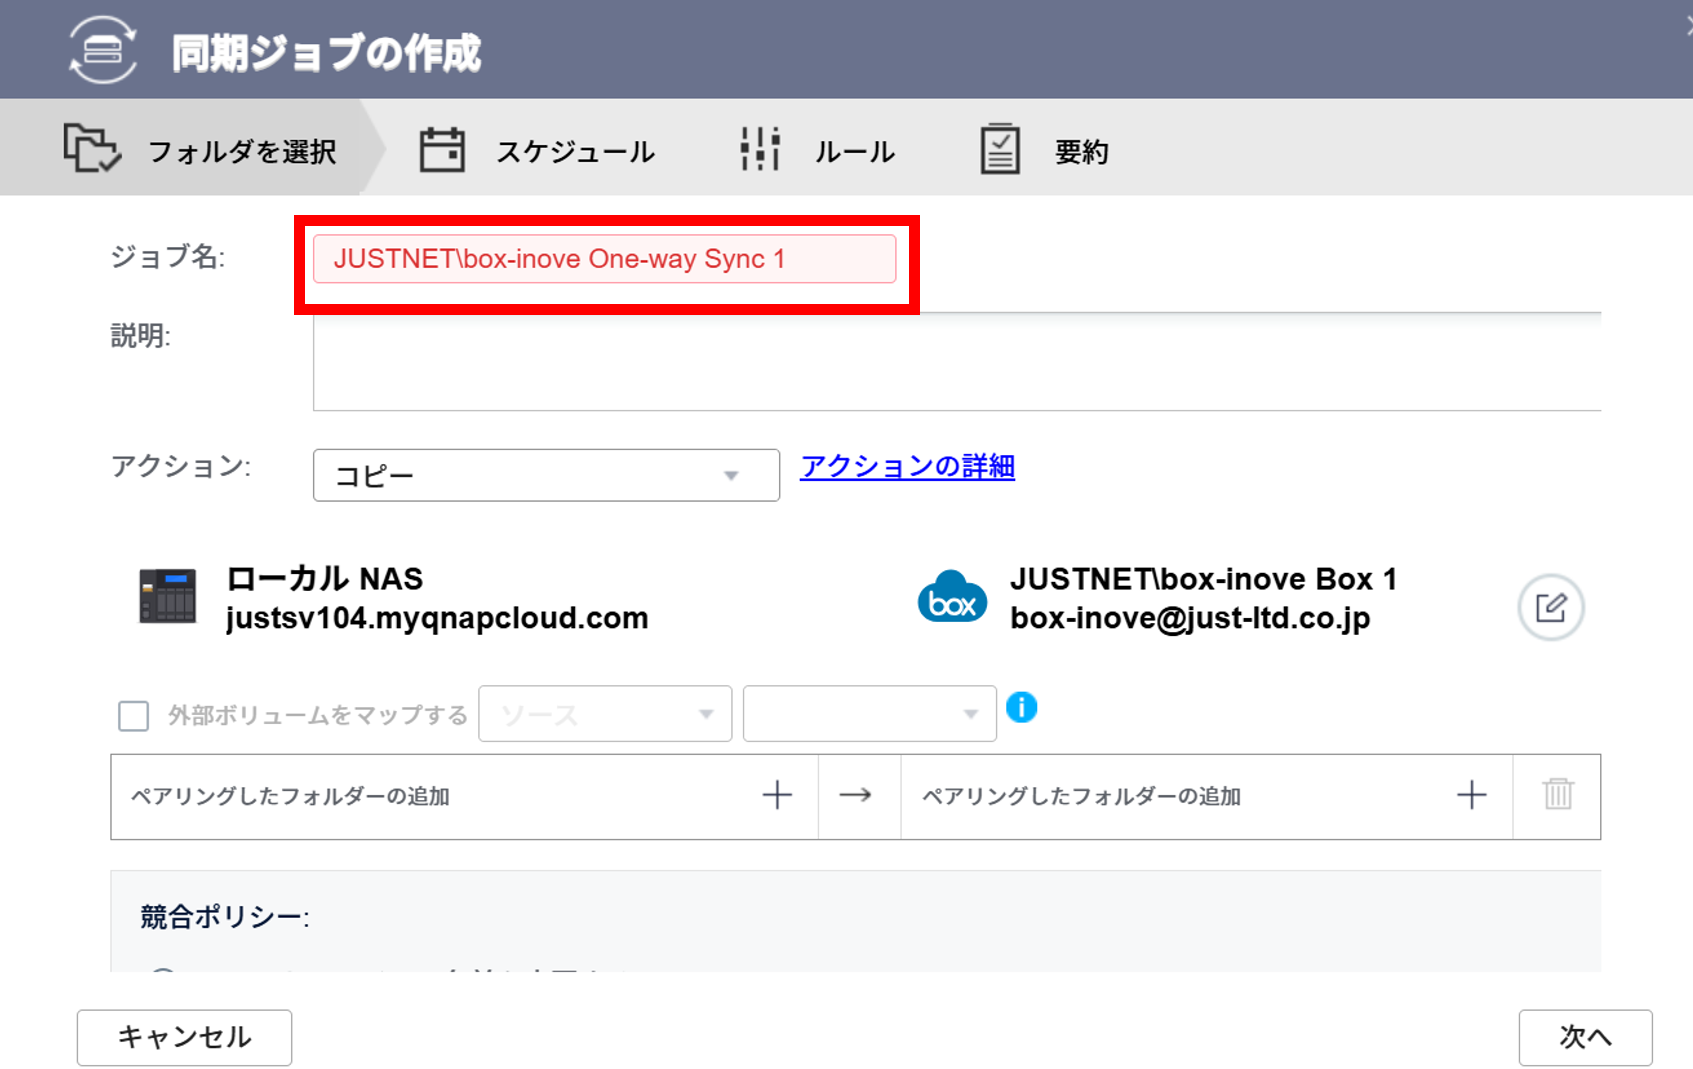The height and width of the screenshot is (1069, 1693).
Task: Edit the Box 1 account settings
Action: pyautogui.click(x=1550, y=607)
